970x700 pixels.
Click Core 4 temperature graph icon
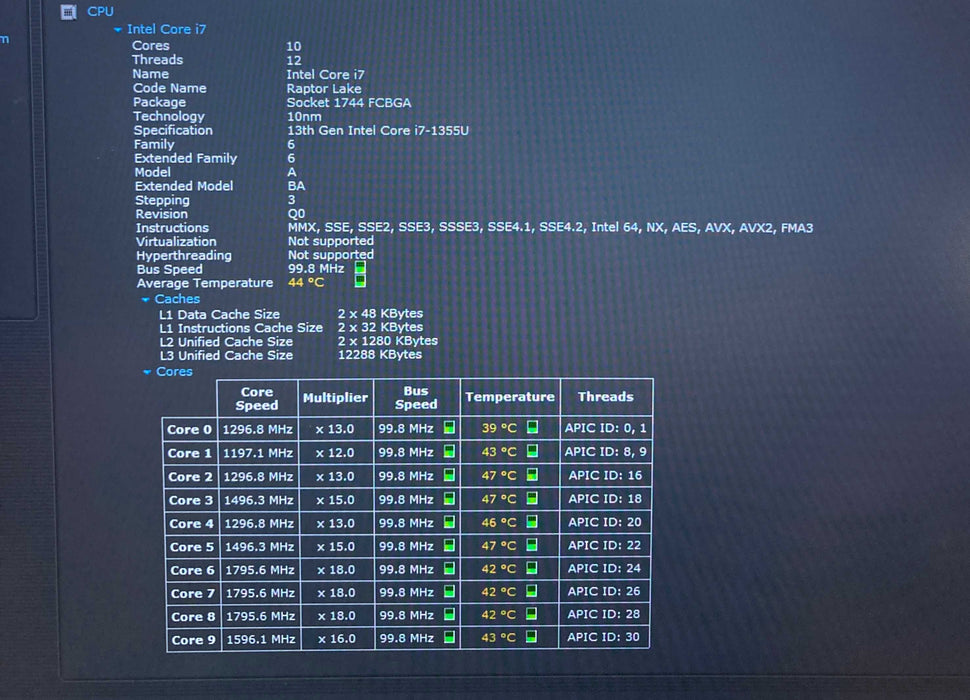click(532, 521)
